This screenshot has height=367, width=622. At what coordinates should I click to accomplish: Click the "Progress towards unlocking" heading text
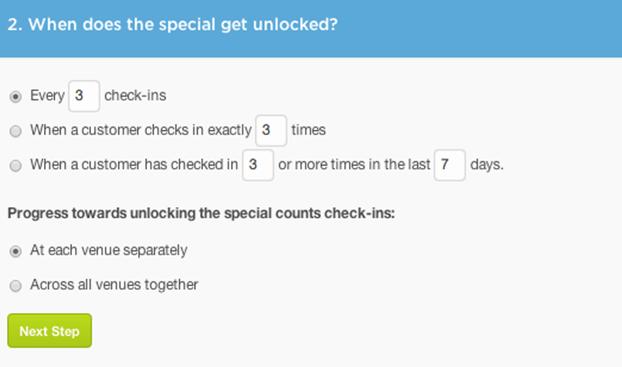[x=201, y=213]
